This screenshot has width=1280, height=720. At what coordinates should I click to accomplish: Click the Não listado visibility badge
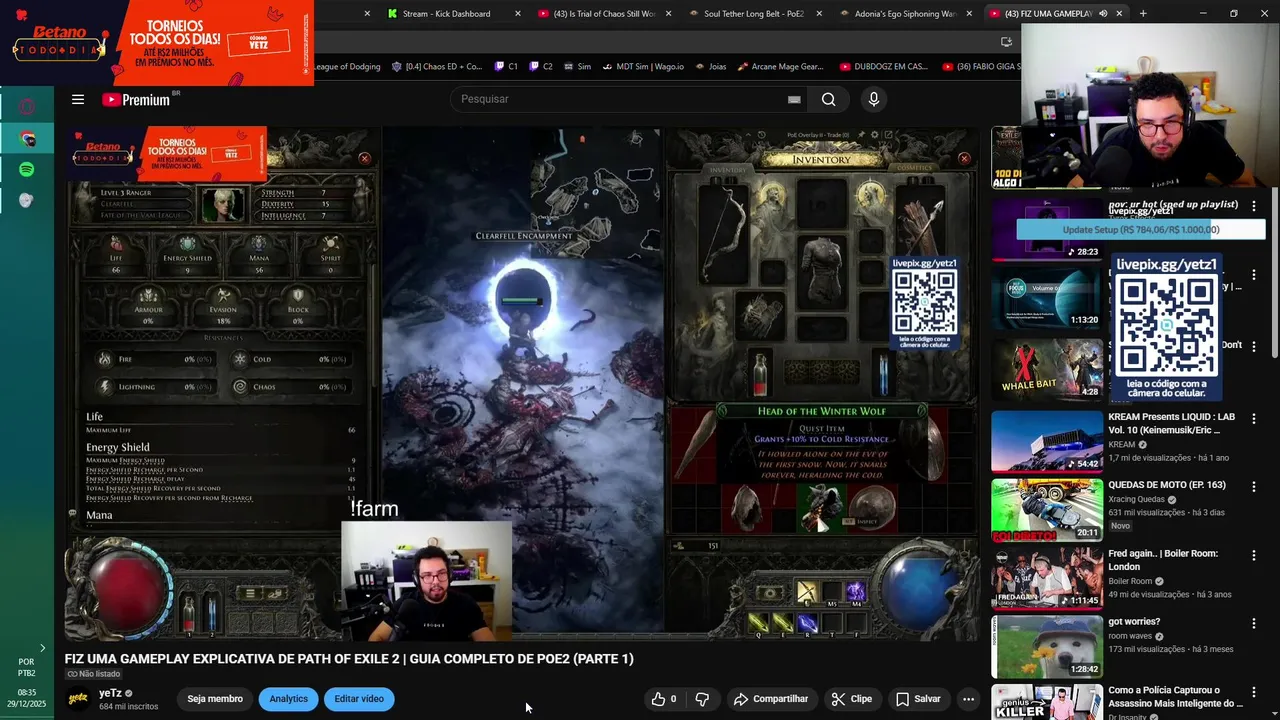pos(93,674)
